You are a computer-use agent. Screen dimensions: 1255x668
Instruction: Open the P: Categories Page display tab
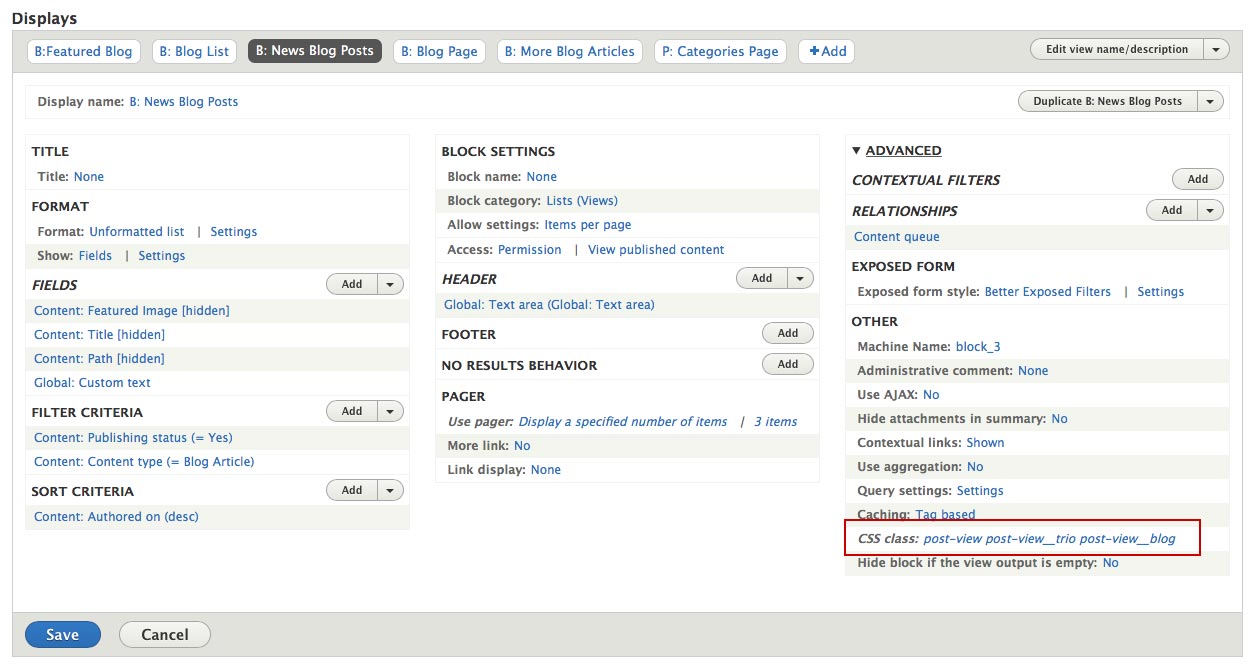(720, 51)
